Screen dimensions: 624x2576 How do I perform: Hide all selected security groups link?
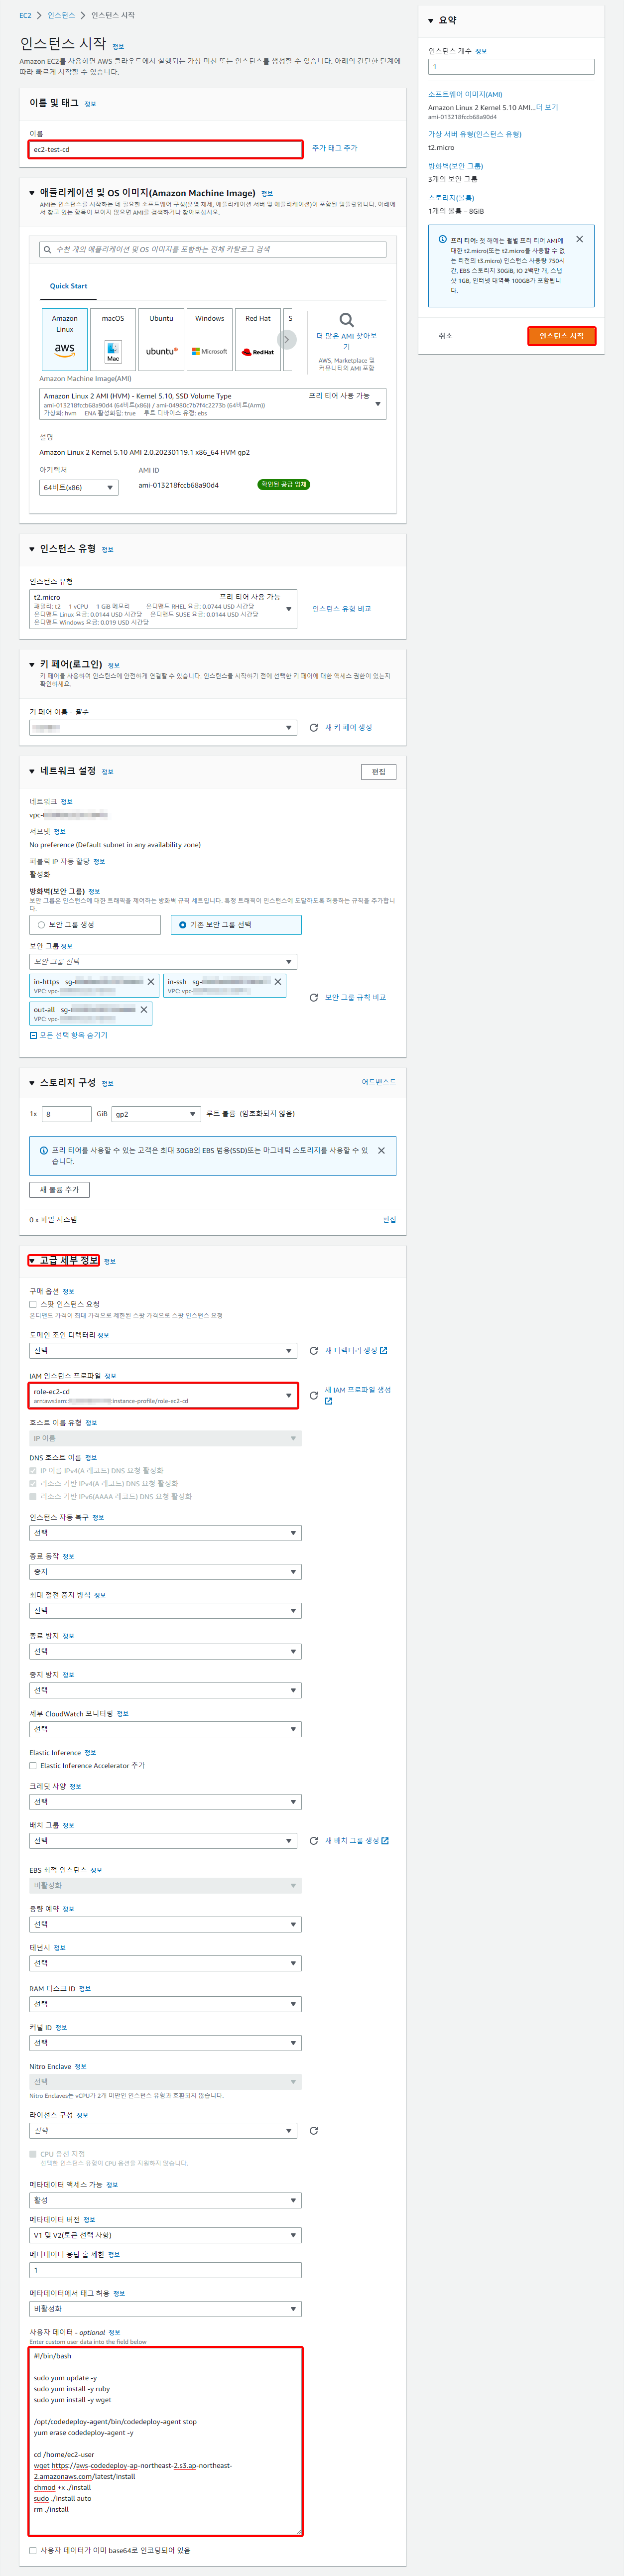pos(69,1035)
